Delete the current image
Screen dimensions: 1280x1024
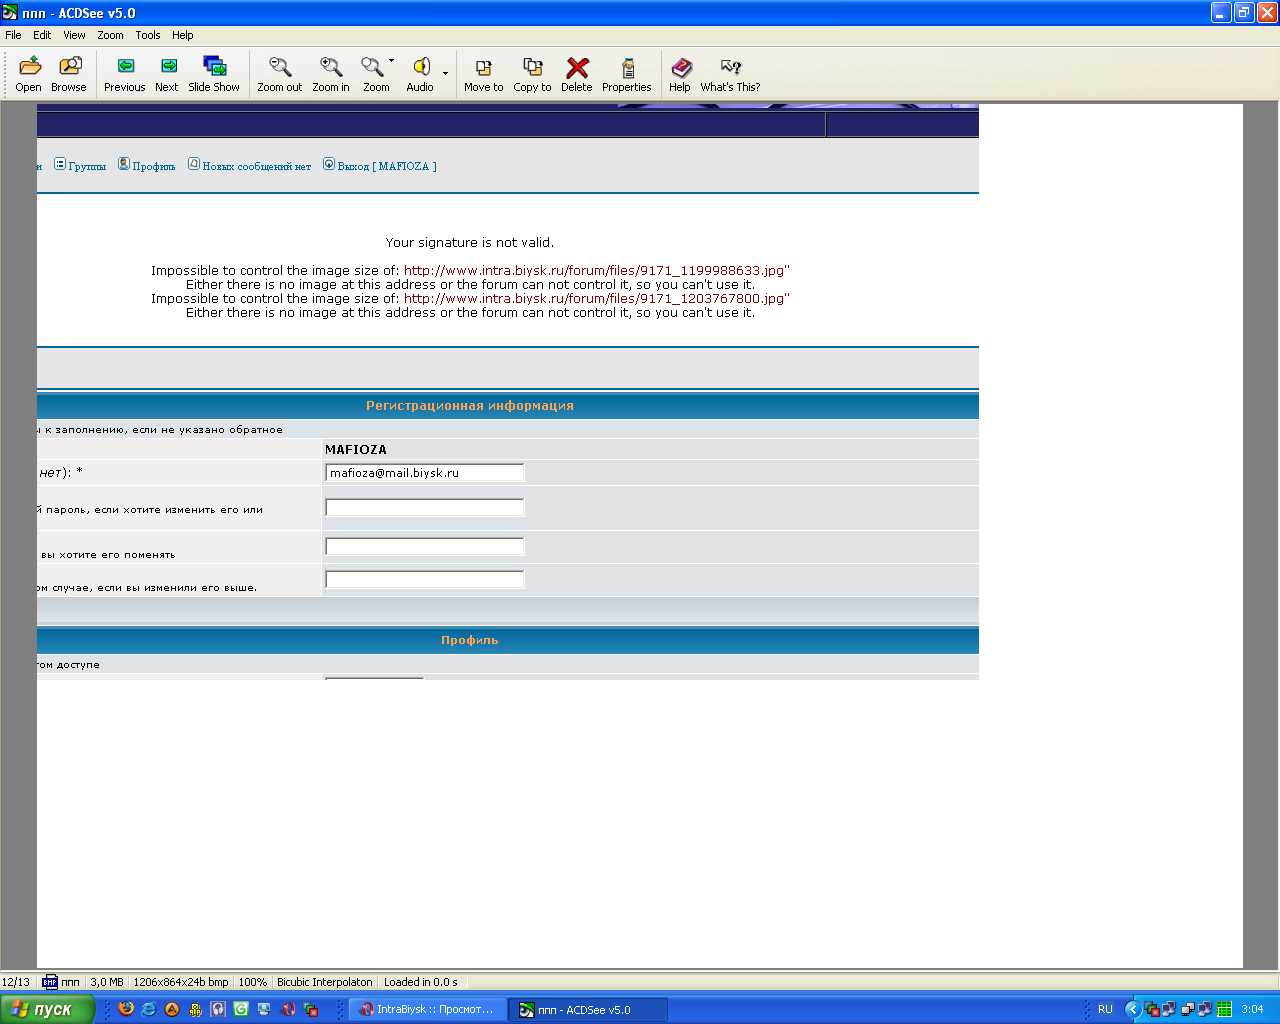pyautogui.click(x=577, y=74)
